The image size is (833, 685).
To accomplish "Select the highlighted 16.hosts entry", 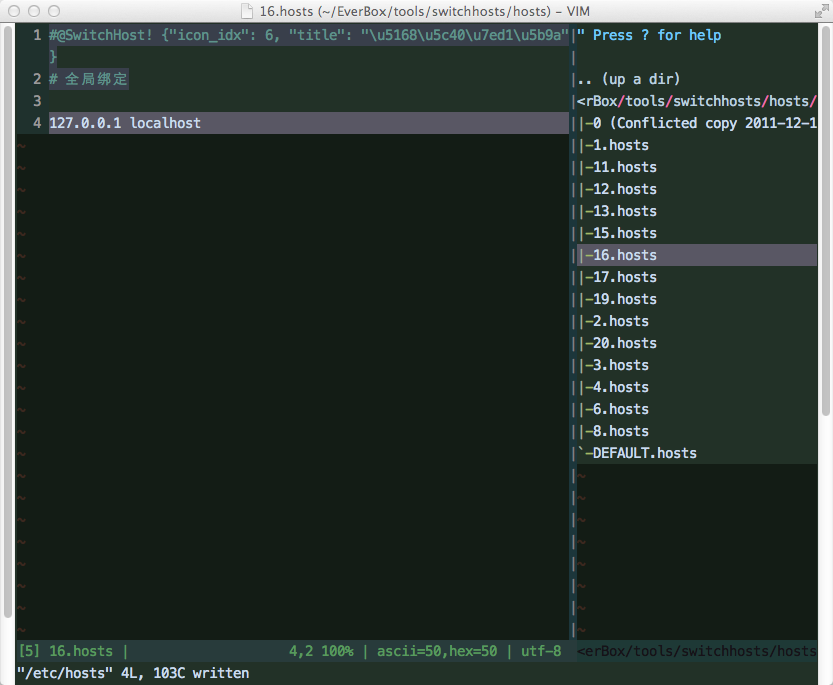I will pos(624,255).
